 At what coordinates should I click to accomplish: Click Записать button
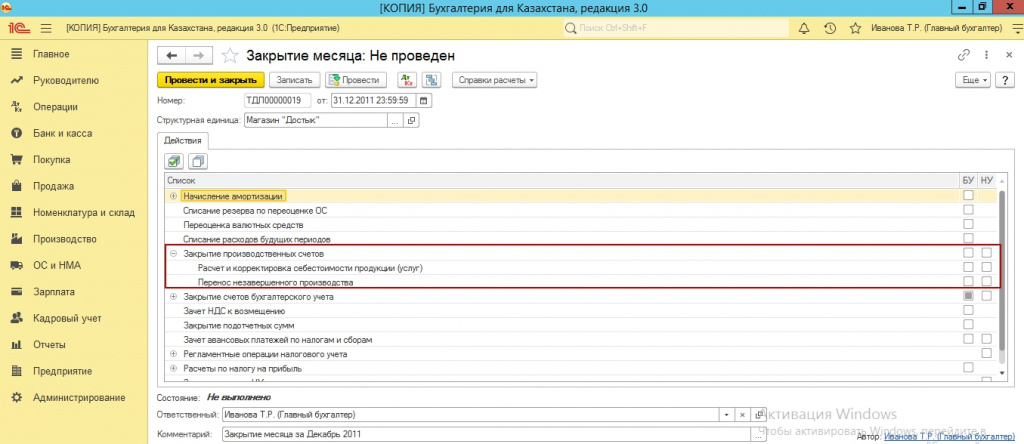pos(295,80)
